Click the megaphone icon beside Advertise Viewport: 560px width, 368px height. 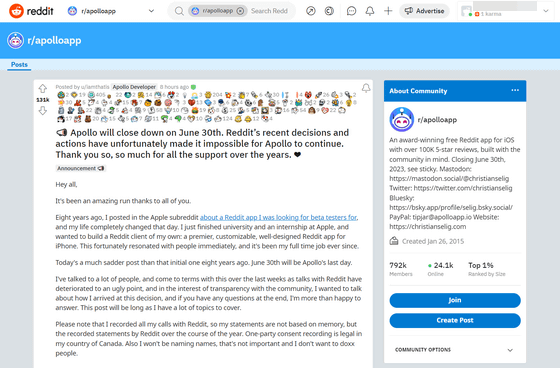tap(409, 11)
